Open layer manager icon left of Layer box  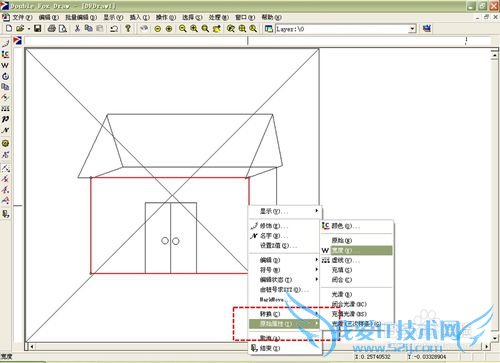269,29
